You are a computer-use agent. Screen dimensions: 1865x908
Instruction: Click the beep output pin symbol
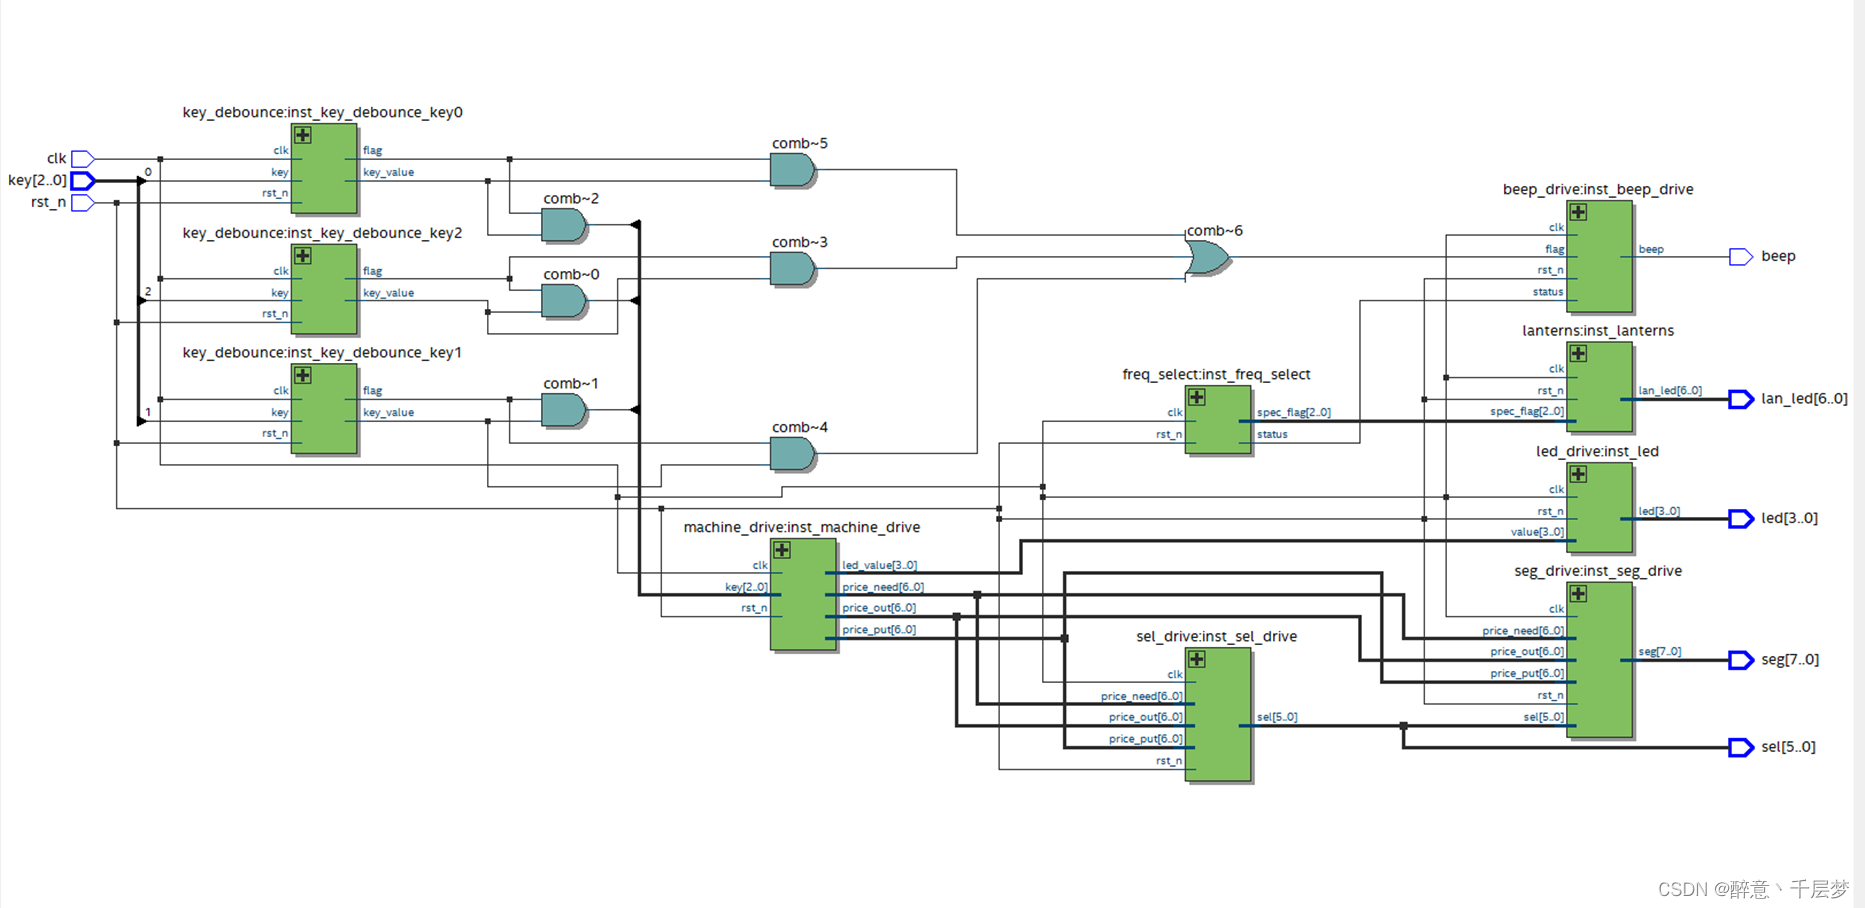(x=1741, y=257)
